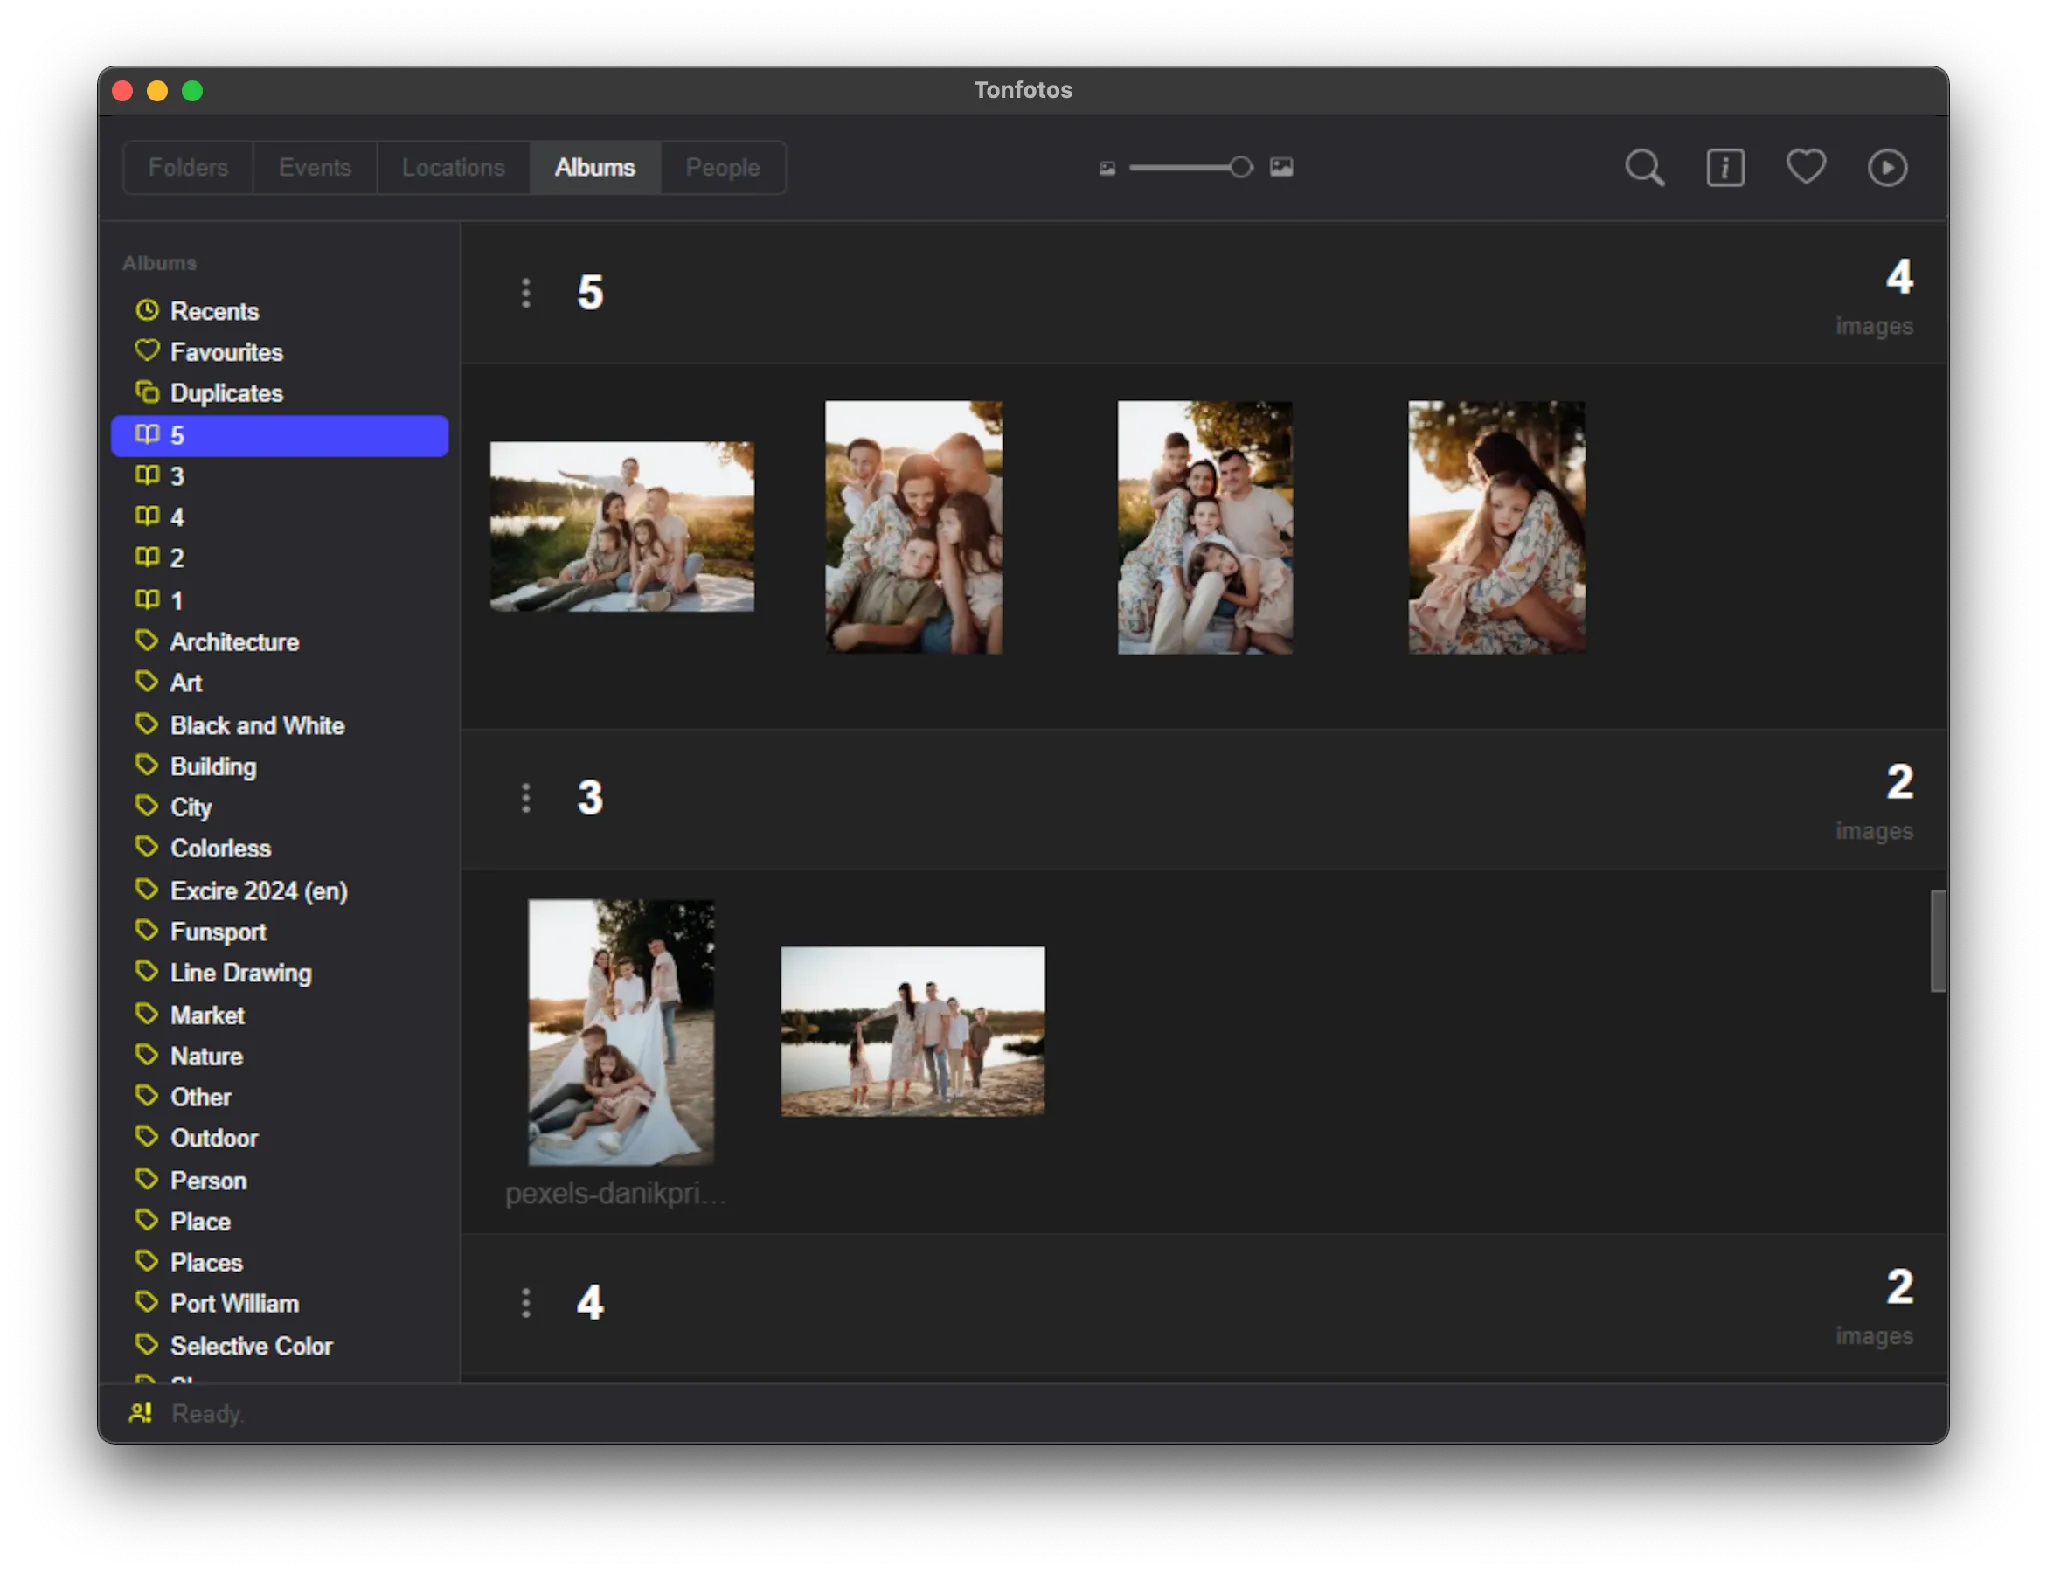Open the Line Drawing tag

(x=280, y=973)
